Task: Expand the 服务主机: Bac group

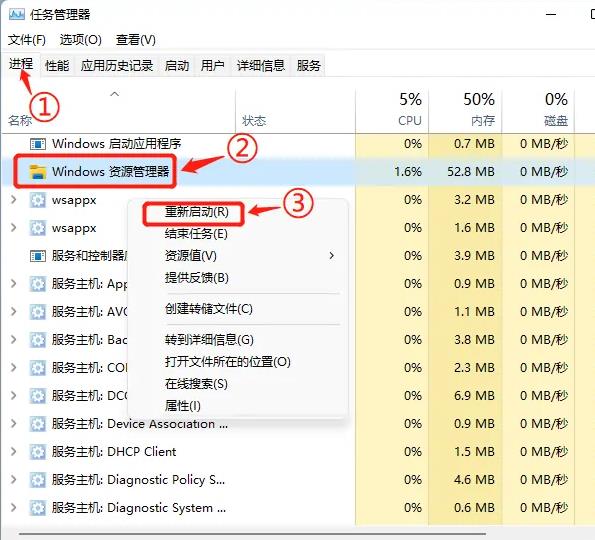Action: 14,339
